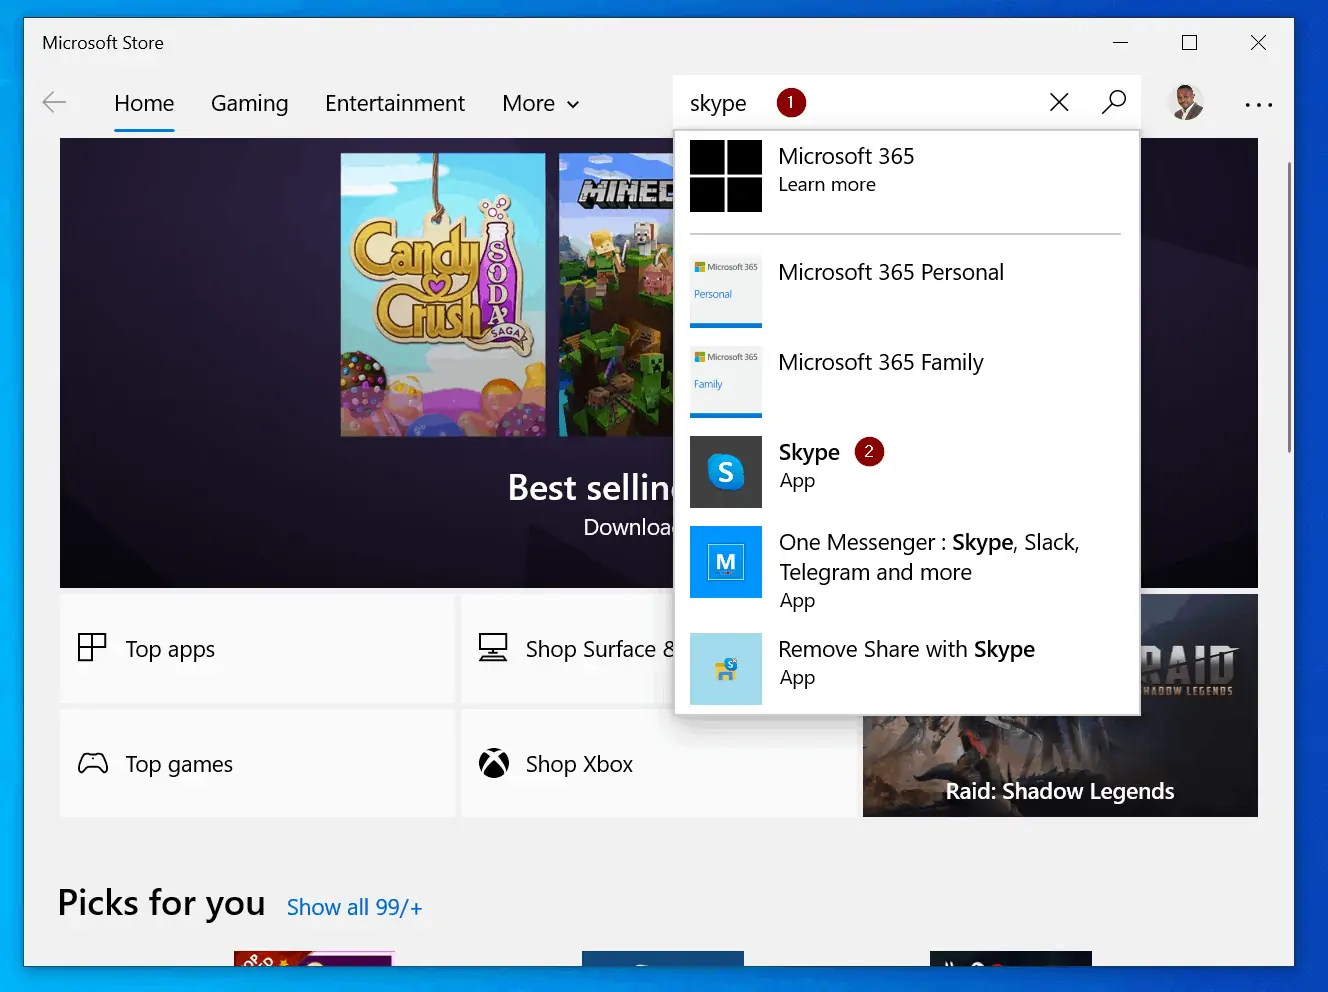
Task: Switch to the Entertainment tab
Action: (x=395, y=104)
